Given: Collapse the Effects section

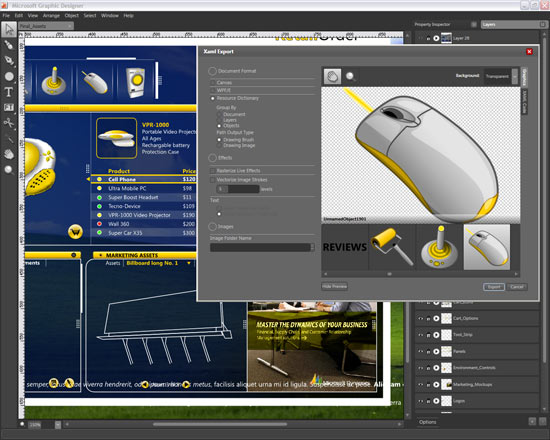Looking at the screenshot, I should tap(212, 158).
